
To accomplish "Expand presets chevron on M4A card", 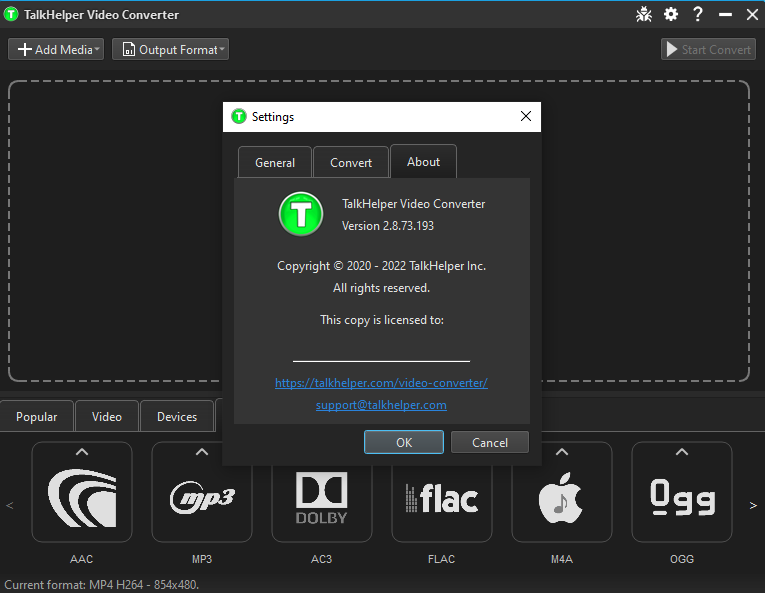I will (x=562, y=452).
